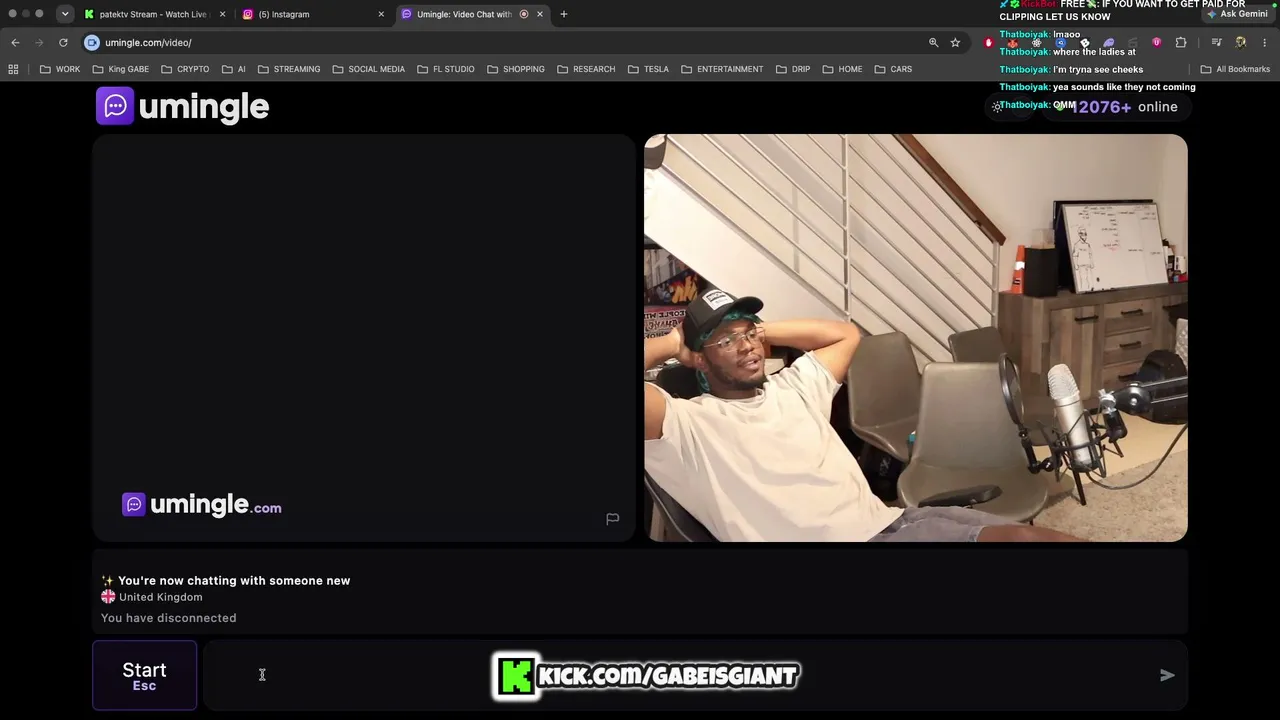
Task: Close the Umingle tab
Action: 540,14
